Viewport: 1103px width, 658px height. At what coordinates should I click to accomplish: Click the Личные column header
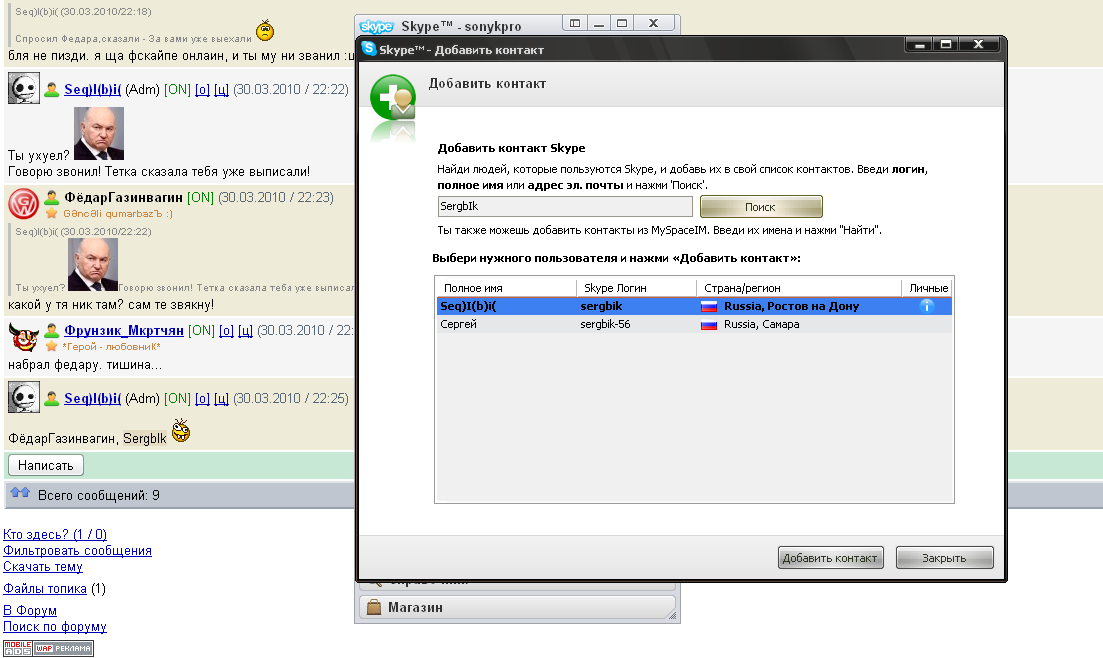point(928,288)
